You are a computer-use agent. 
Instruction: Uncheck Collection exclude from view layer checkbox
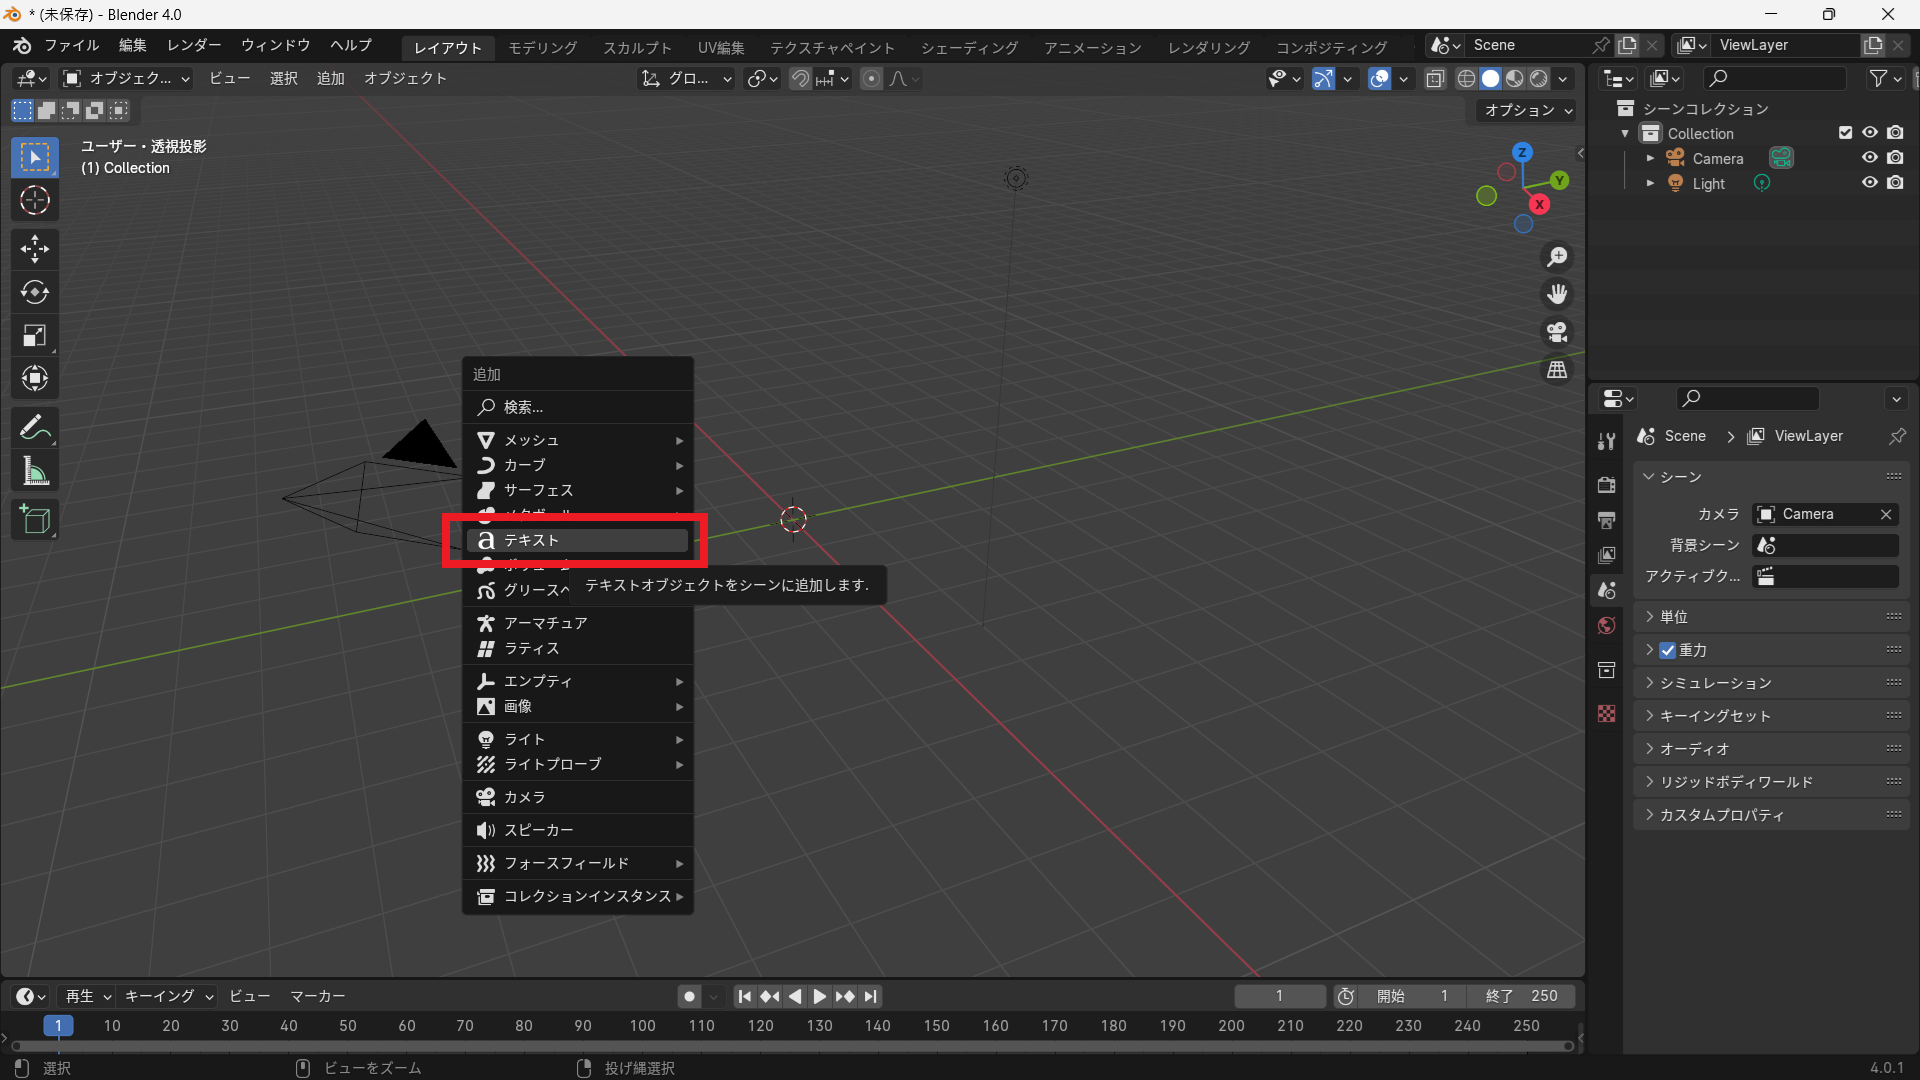(x=1845, y=133)
